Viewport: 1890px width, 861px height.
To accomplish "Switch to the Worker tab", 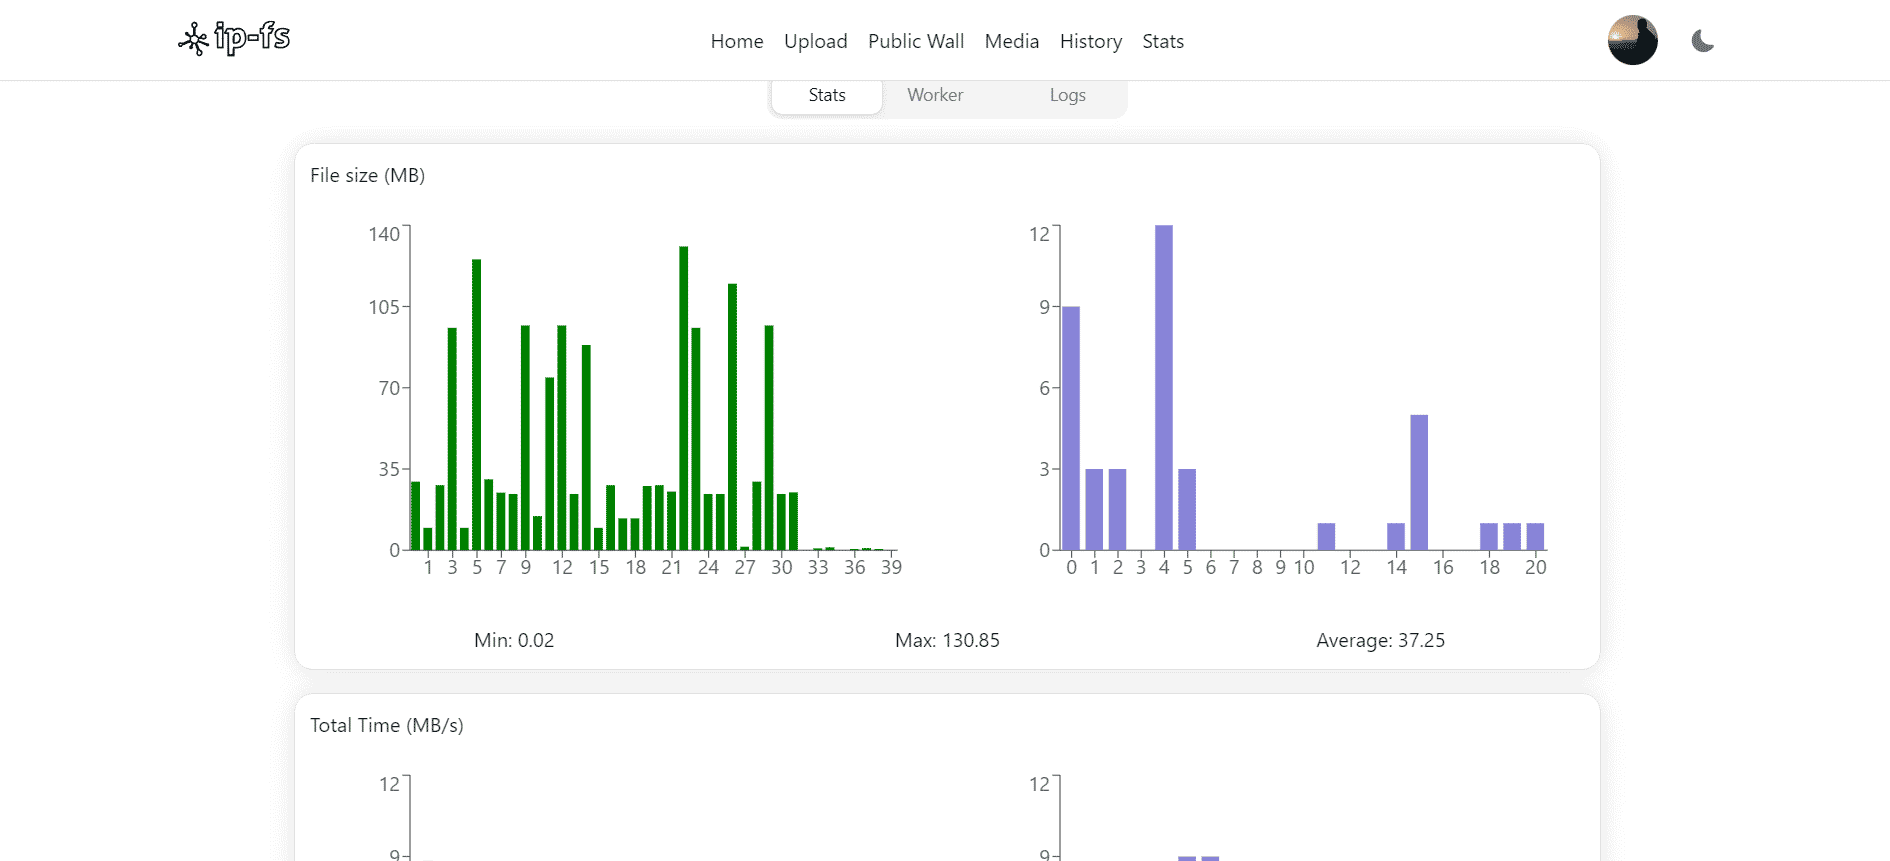I will [x=935, y=95].
